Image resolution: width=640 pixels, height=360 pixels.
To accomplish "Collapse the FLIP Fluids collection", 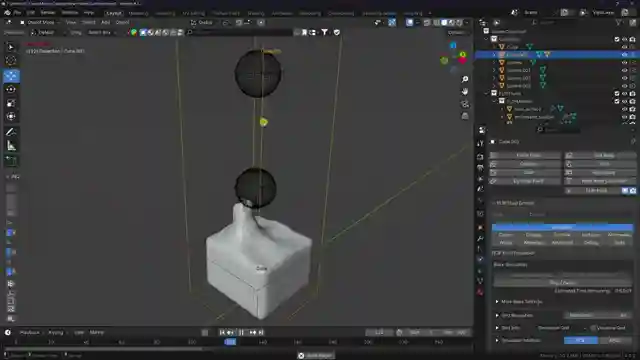I will pyautogui.click(x=487, y=93).
